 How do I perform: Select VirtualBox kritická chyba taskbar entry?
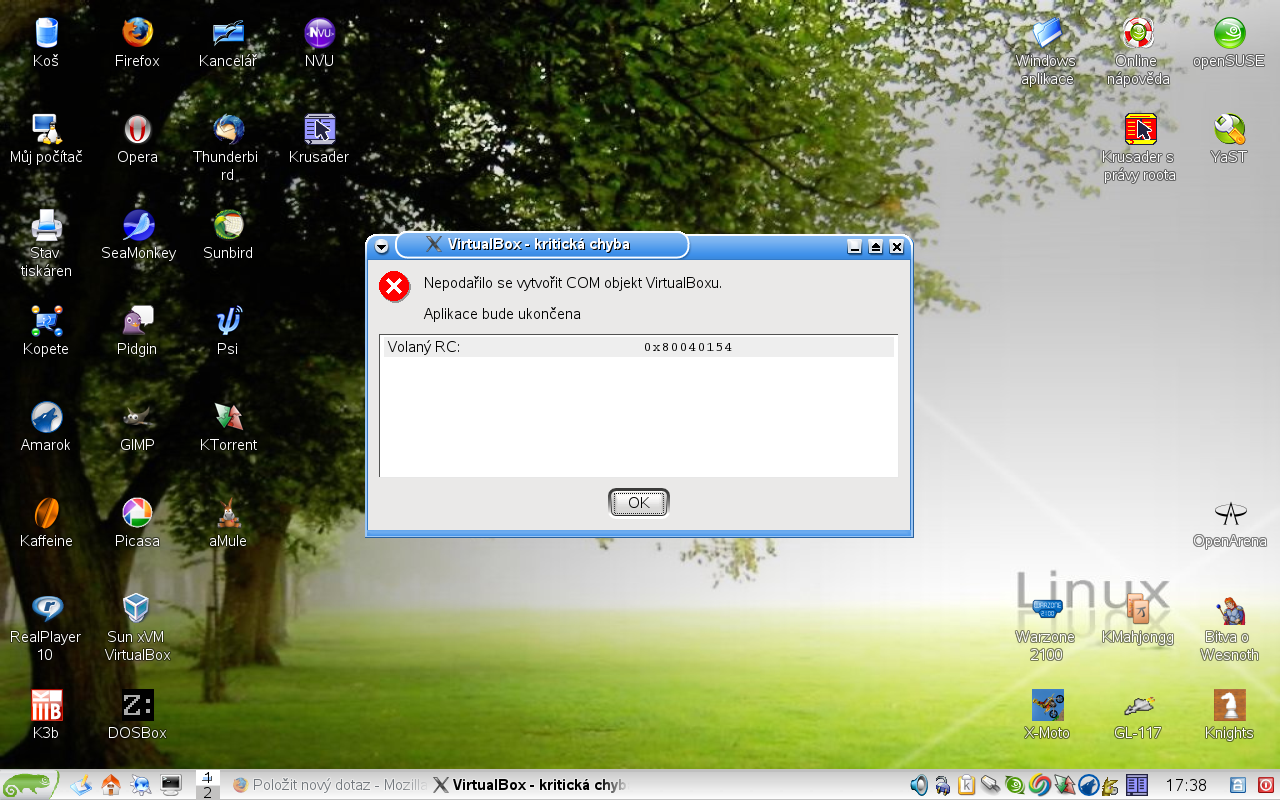click(529, 785)
